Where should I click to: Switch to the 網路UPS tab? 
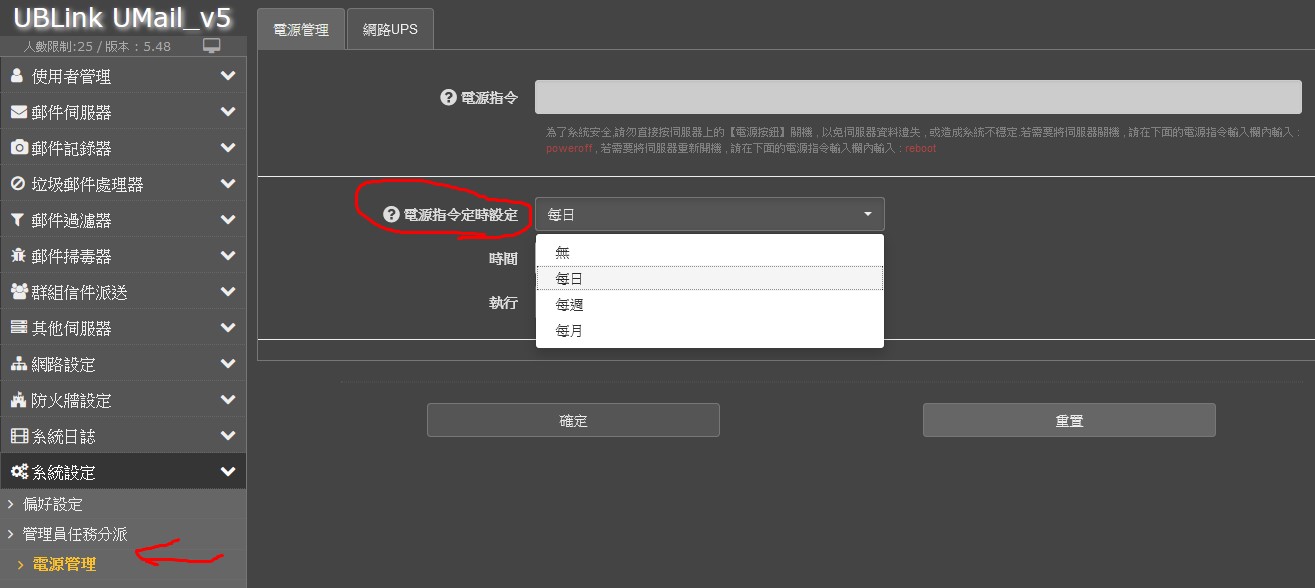pos(390,30)
